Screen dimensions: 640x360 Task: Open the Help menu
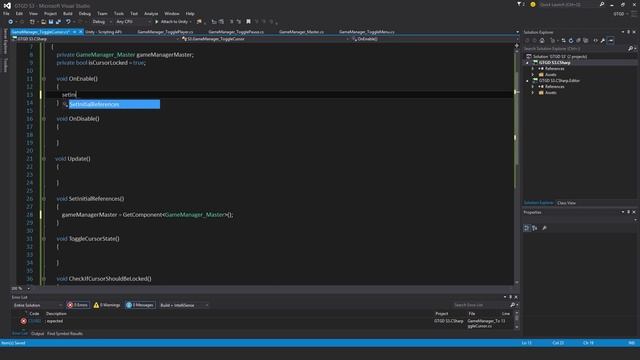(x=190, y=13)
